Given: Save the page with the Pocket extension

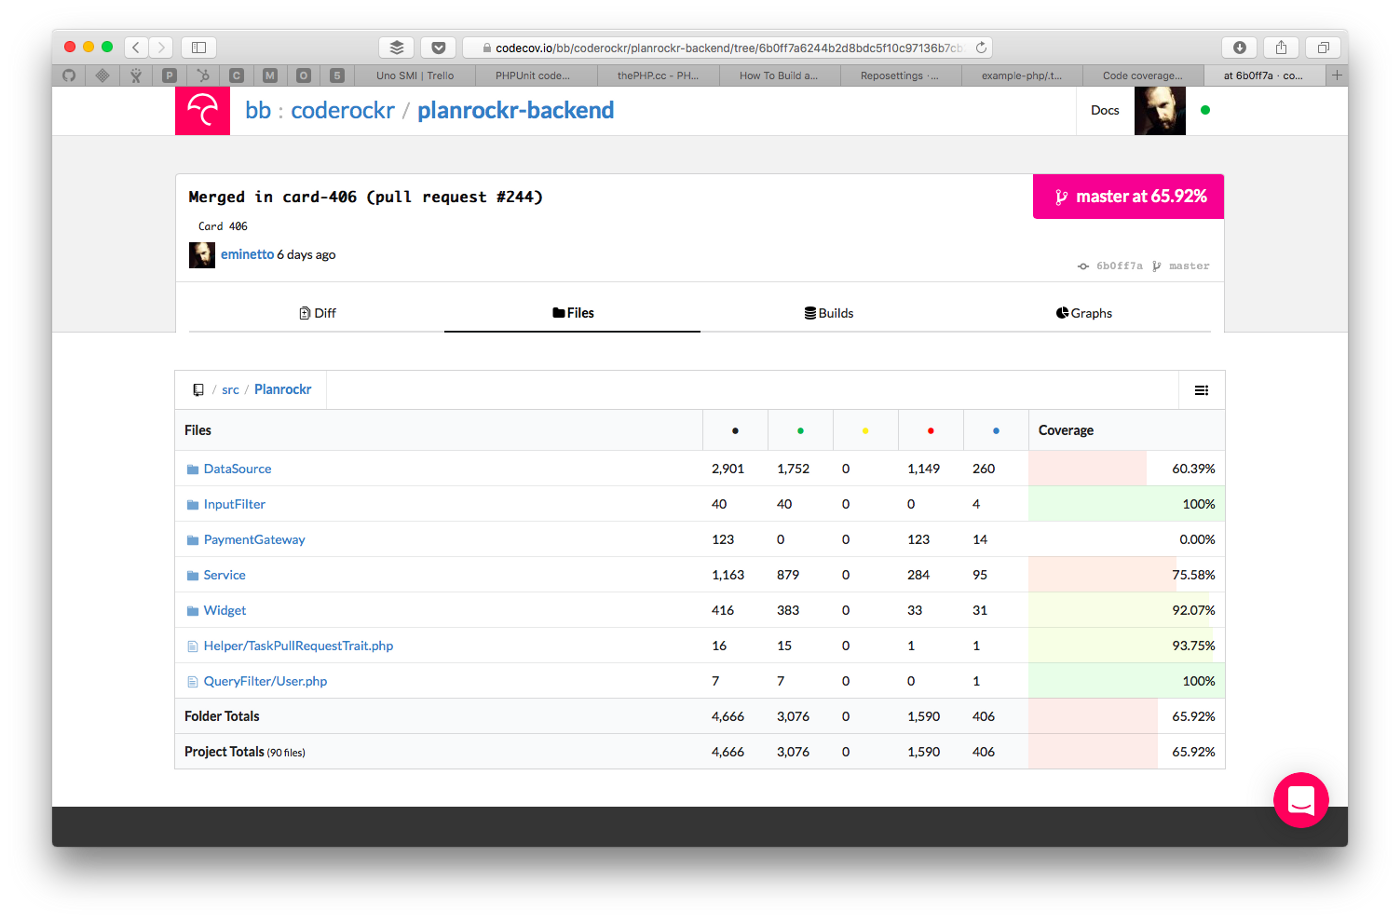Looking at the screenshot, I should coord(438,47).
